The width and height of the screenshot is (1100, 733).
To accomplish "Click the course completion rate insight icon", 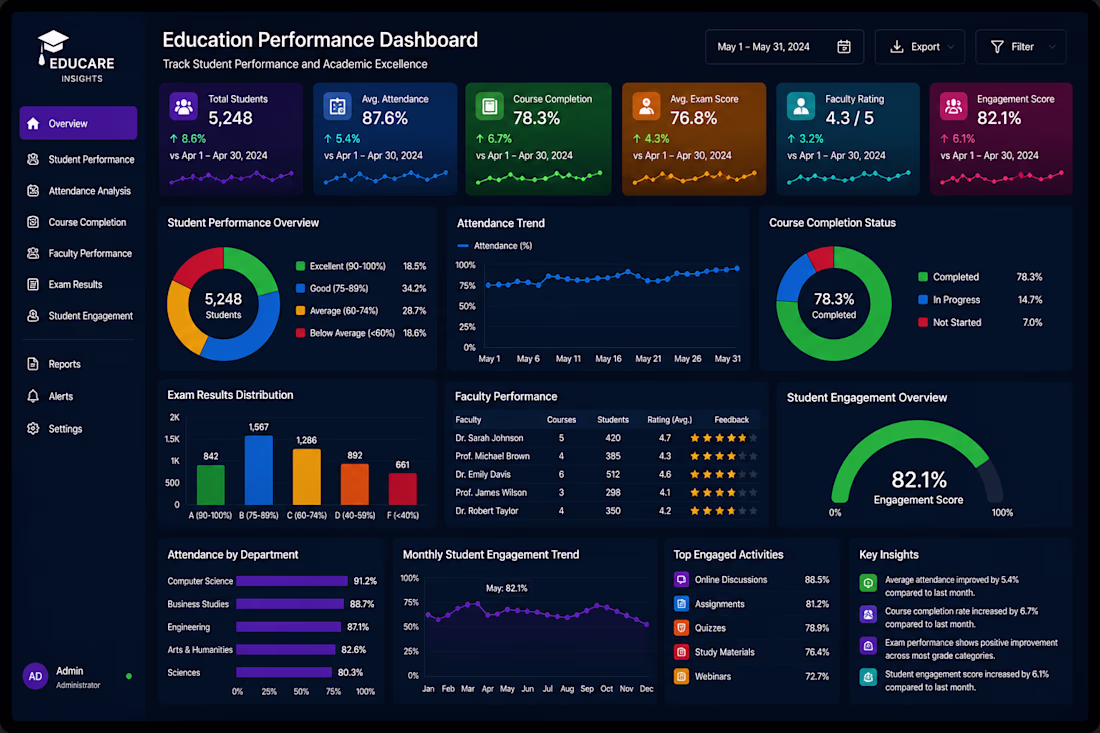I will tap(868, 614).
